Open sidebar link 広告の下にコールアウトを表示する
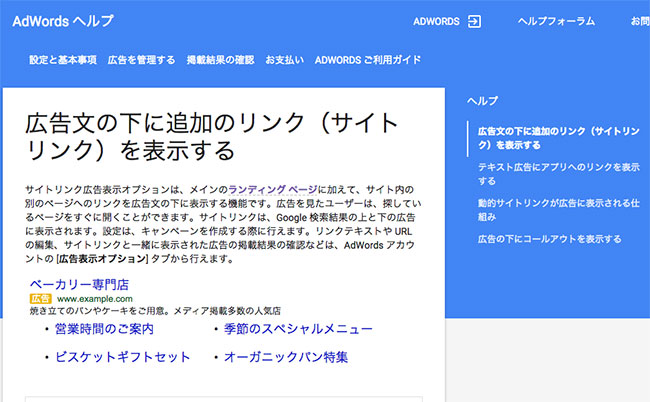This screenshot has width=650, height=402. click(549, 239)
